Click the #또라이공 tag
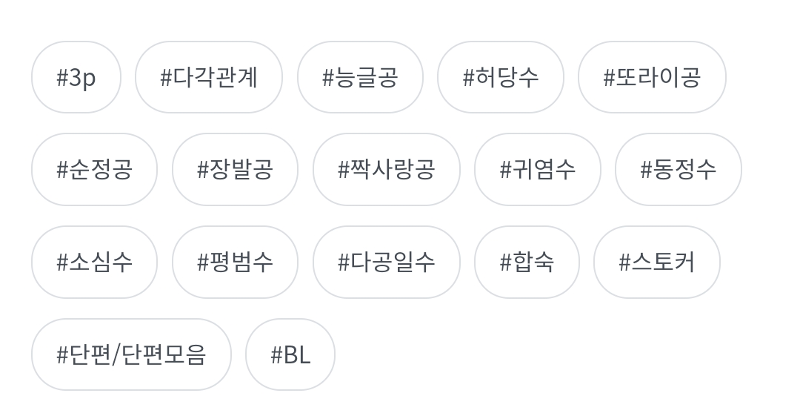 (x=652, y=77)
